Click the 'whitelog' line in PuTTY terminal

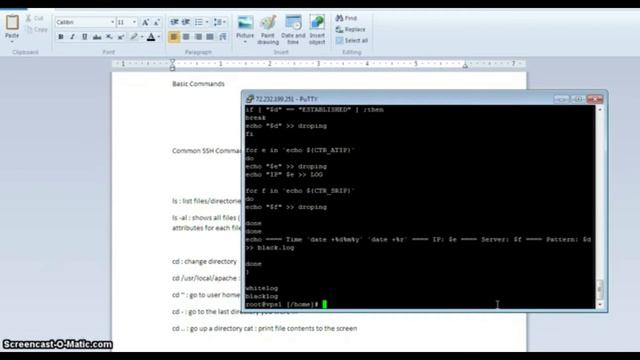pyautogui.click(x=262, y=288)
